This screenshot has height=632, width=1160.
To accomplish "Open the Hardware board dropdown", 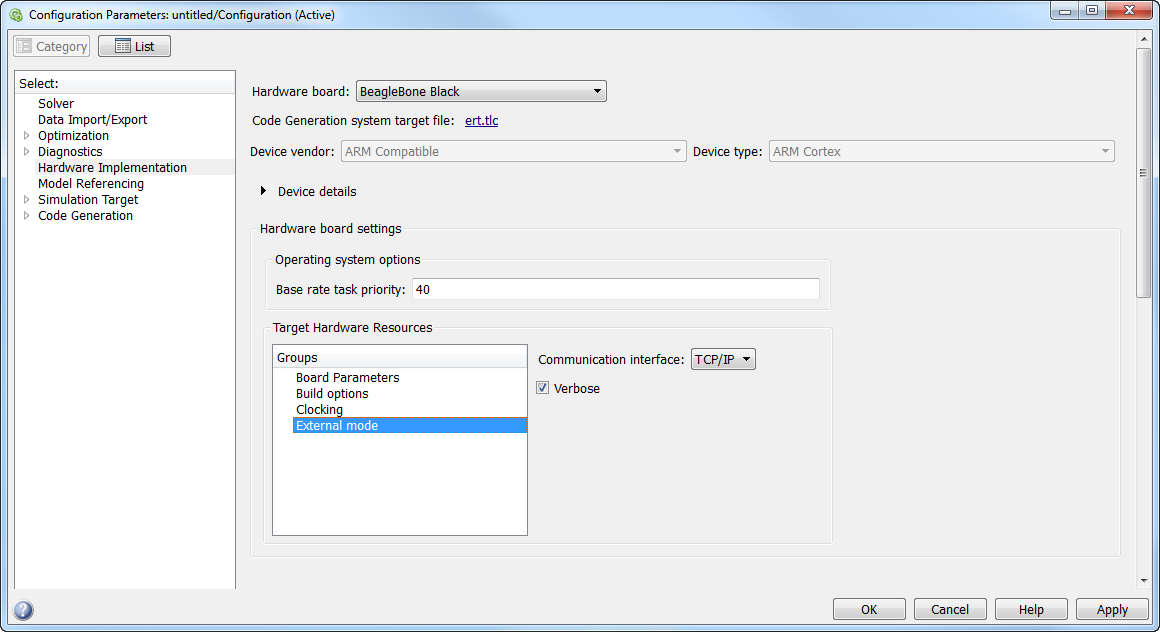I will [x=481, y=91].
